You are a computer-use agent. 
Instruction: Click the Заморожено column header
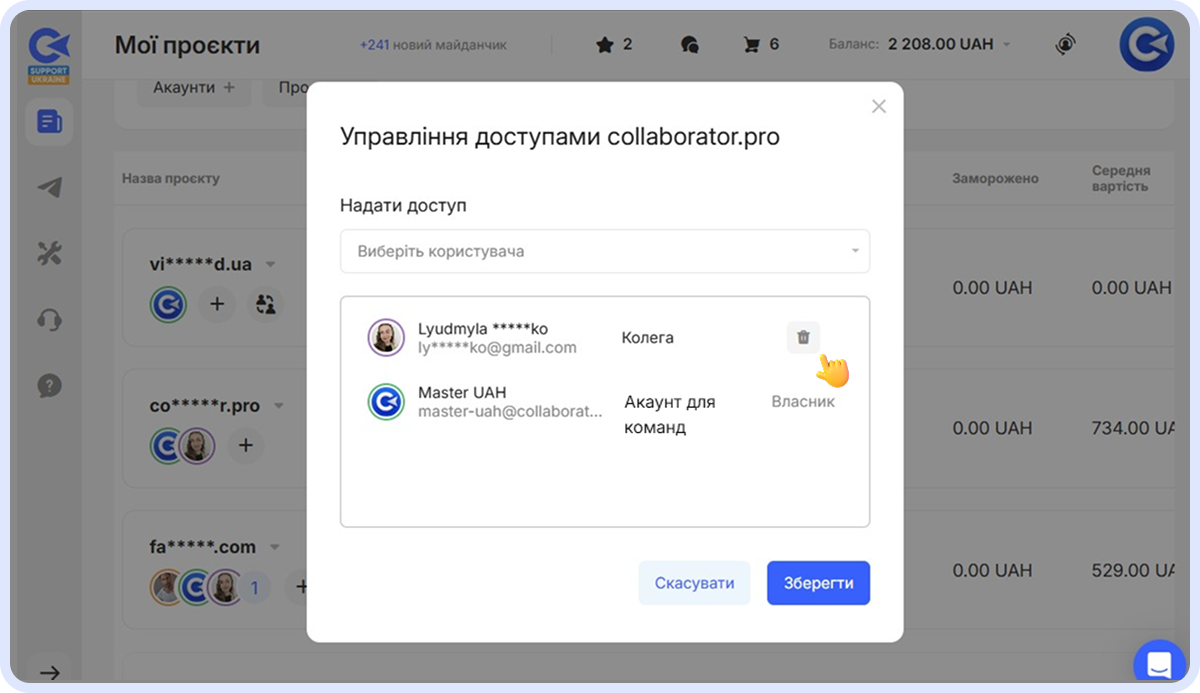pyautogui.click(x=995, y=178)
